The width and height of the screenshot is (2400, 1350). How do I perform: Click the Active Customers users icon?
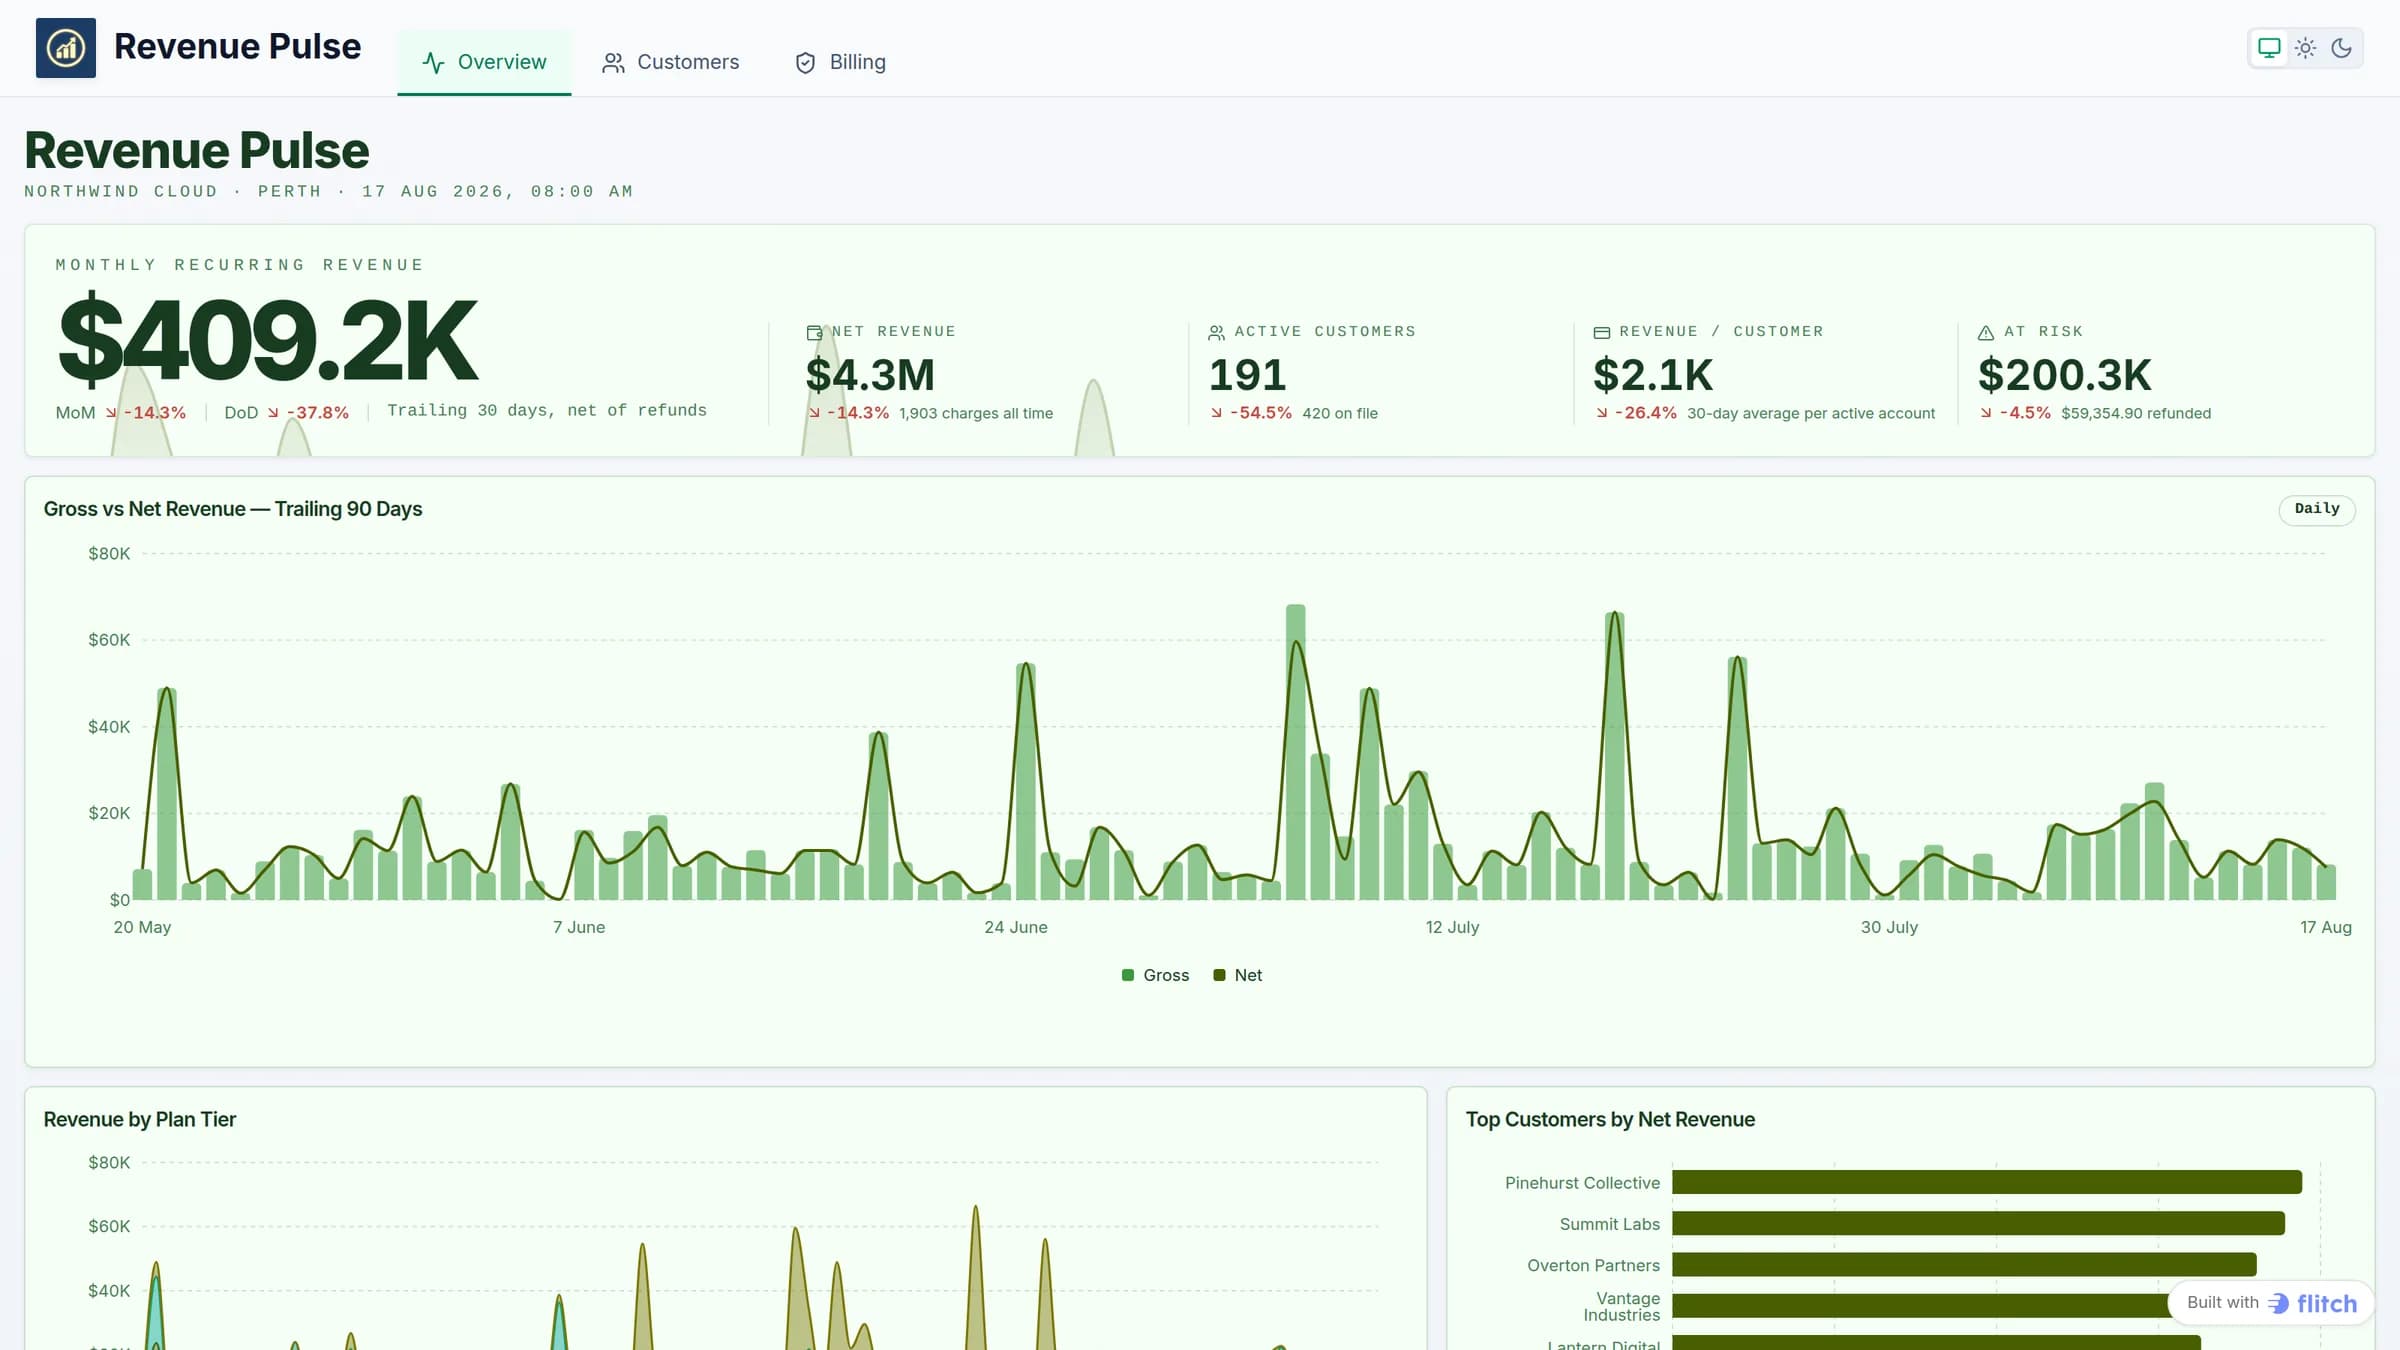click(1216, 332)
